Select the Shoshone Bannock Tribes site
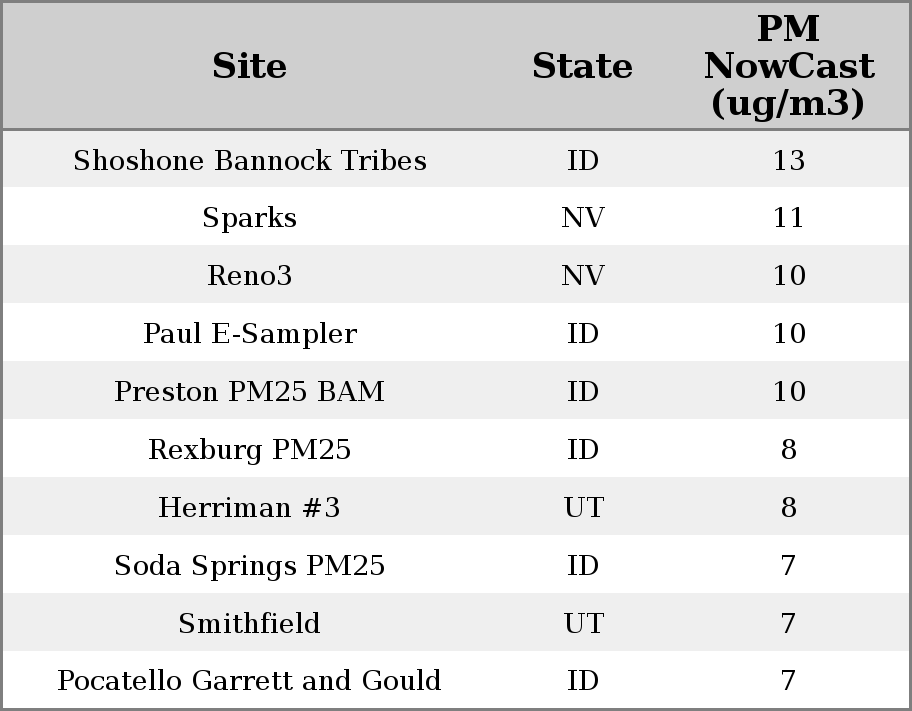The image size is (912, 711). click(x=249, y=160)
